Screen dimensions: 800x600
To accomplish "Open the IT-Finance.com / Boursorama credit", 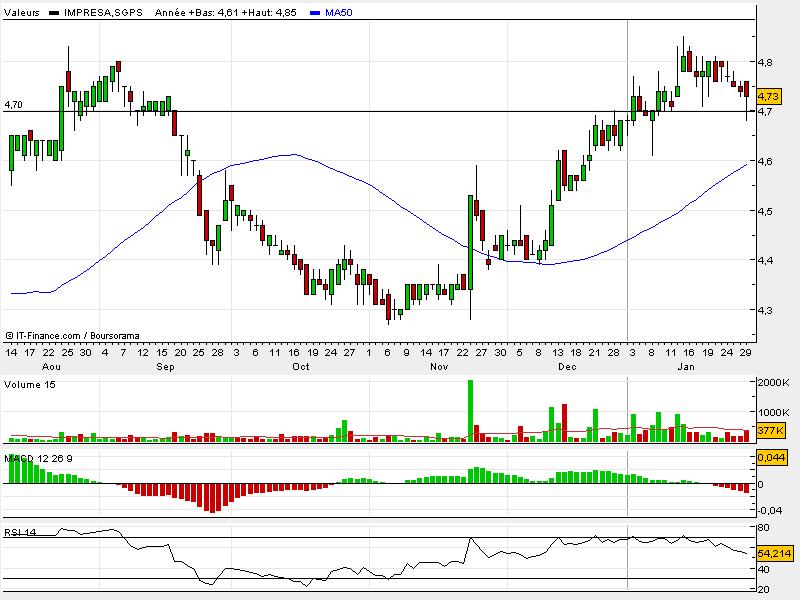I will point(72,336).
